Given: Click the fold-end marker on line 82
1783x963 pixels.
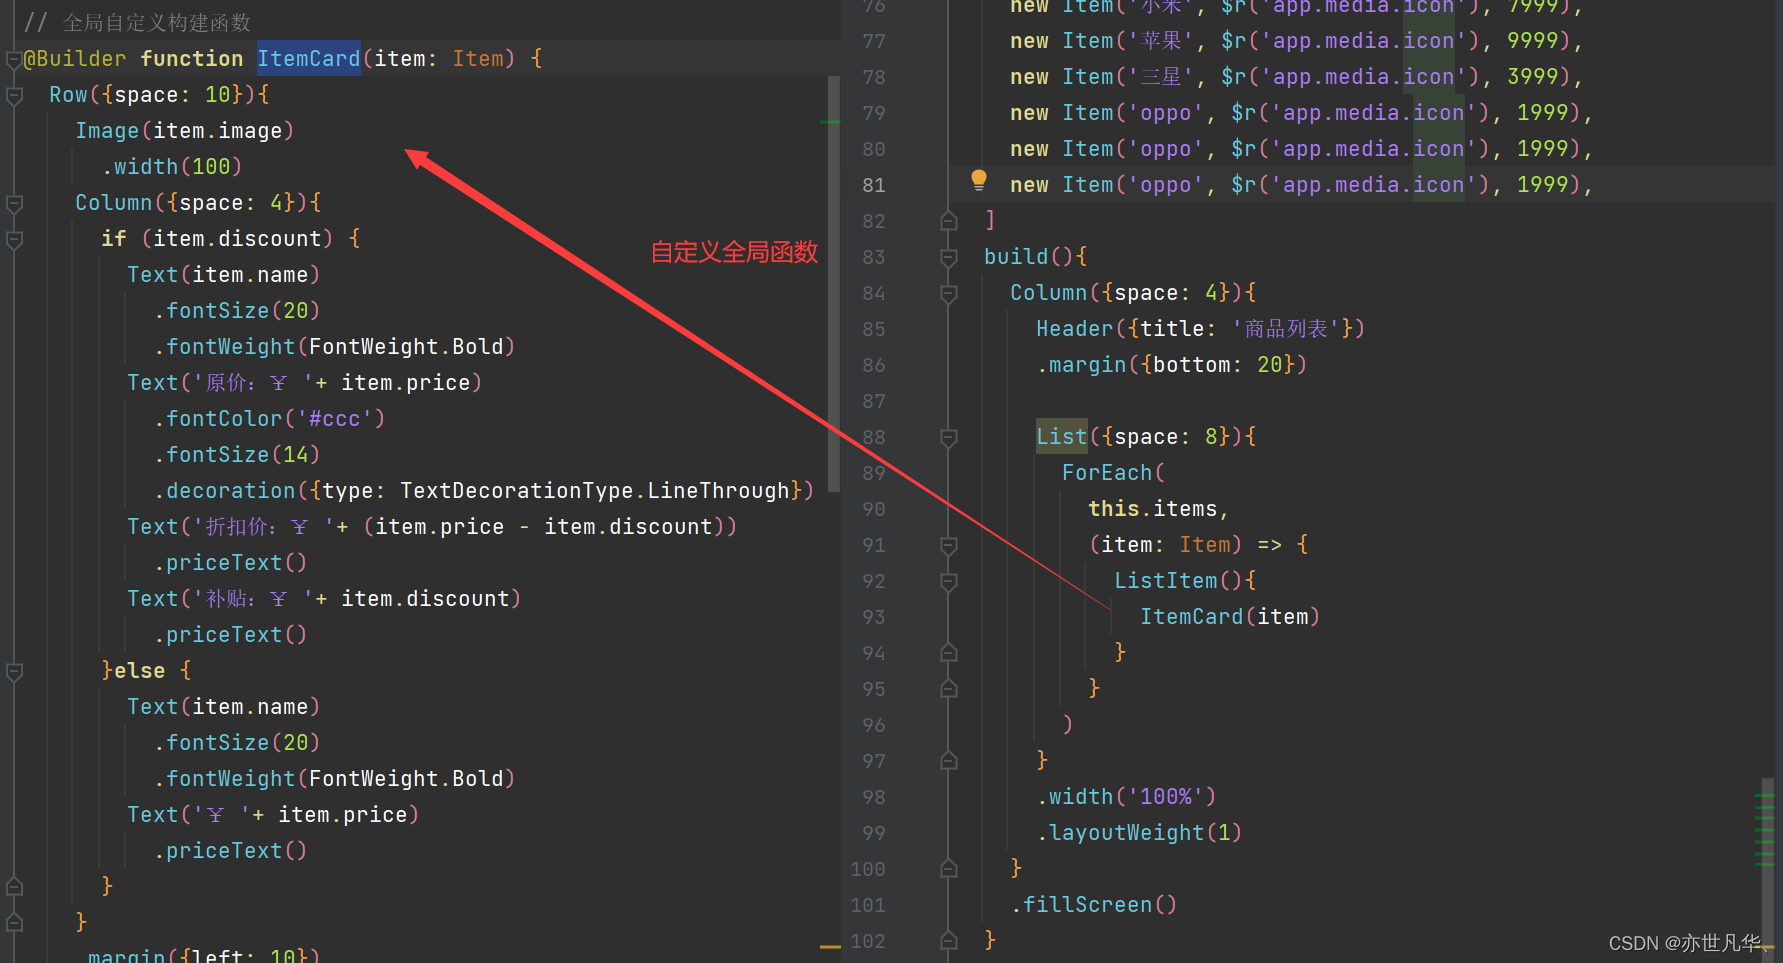Looking at the screenshot, I should point(949,221).
